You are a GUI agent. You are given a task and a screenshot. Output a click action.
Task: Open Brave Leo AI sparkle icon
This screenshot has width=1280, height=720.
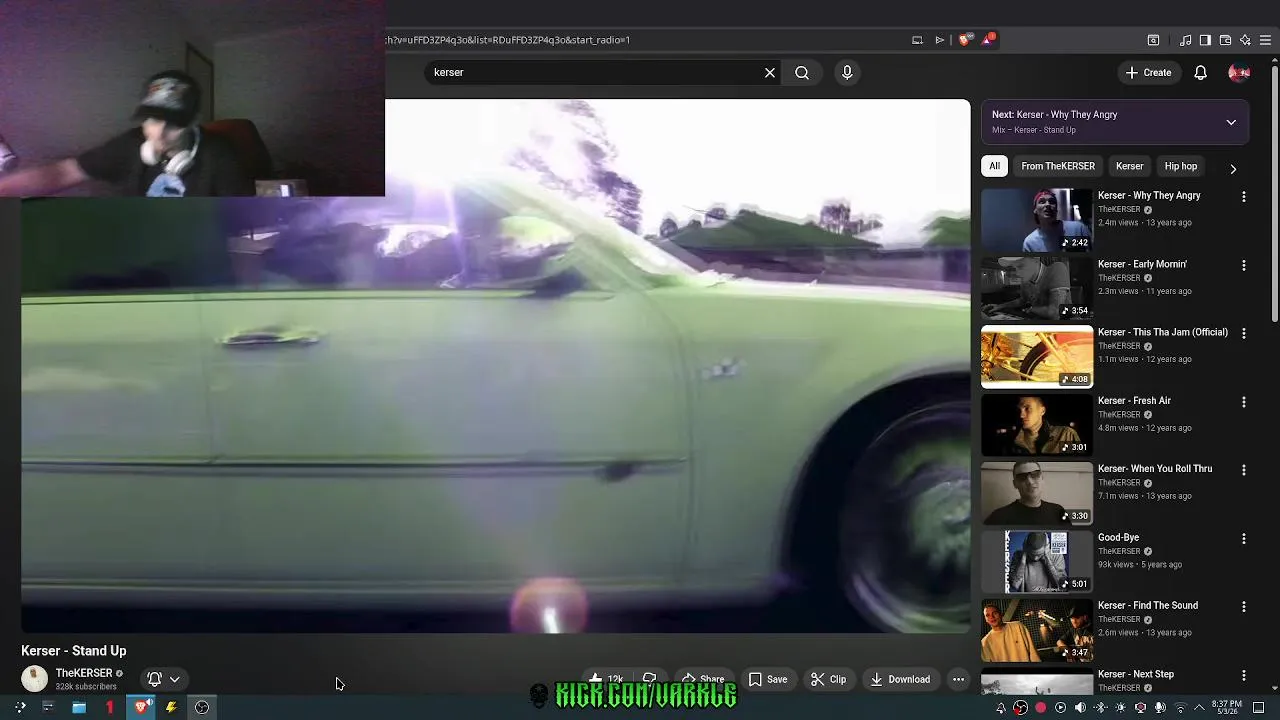[1245, 40]
